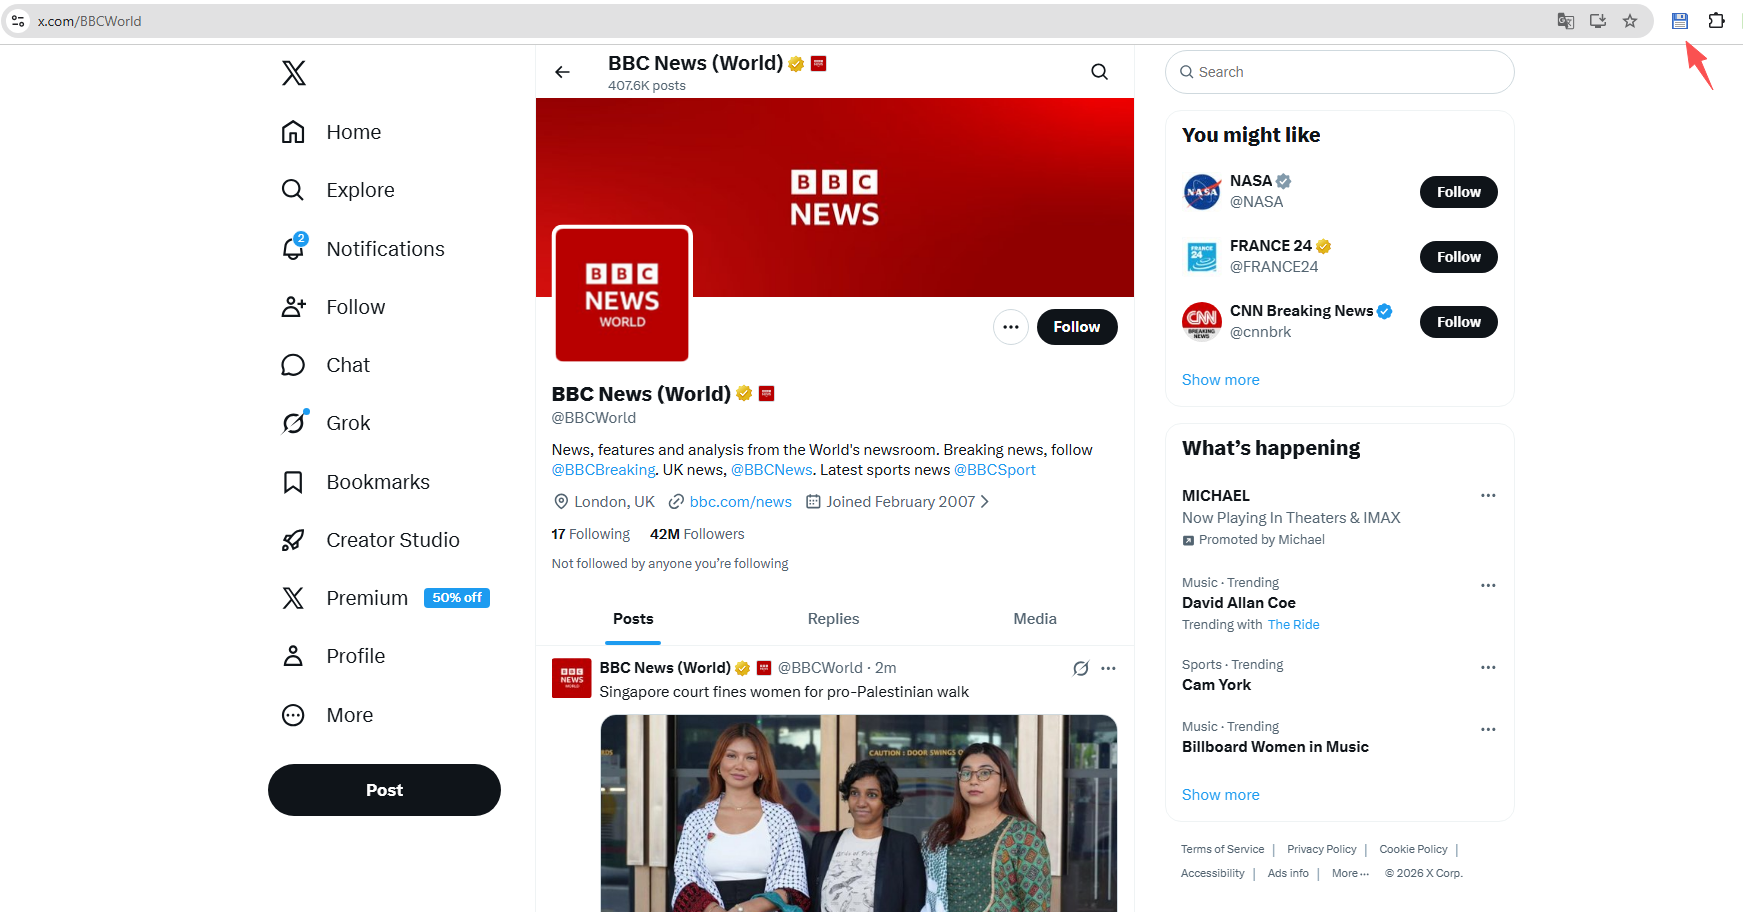Follow FRANCE 24 account
Image resolution: width=1743 pixels, height=912 pixels.
coord(1459,257)
